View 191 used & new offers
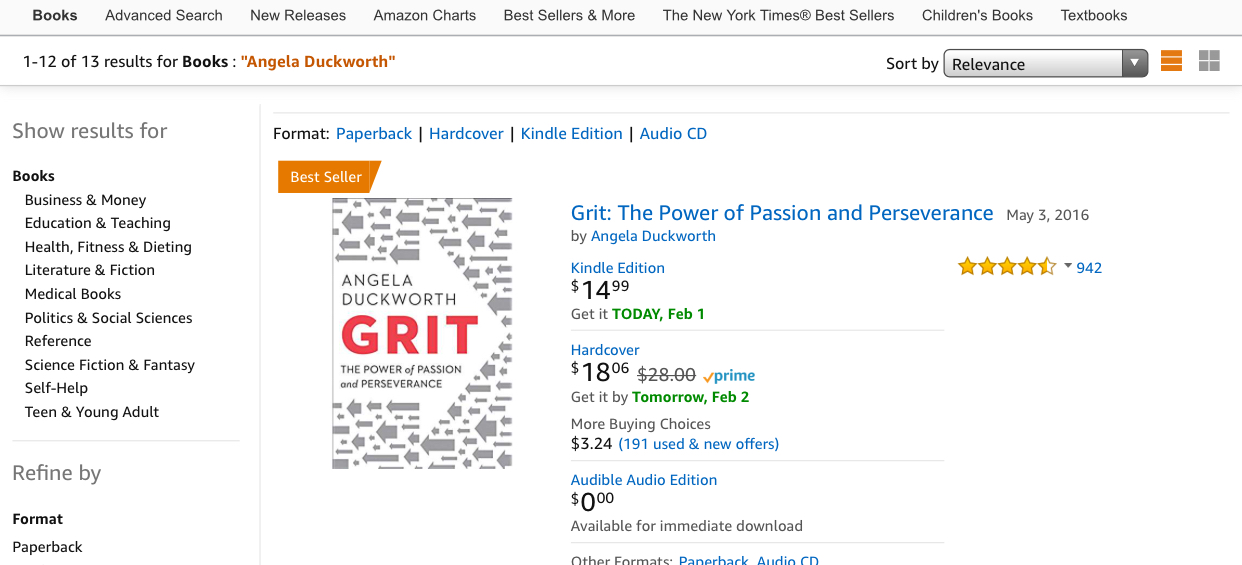 click(x=698, y=444)
